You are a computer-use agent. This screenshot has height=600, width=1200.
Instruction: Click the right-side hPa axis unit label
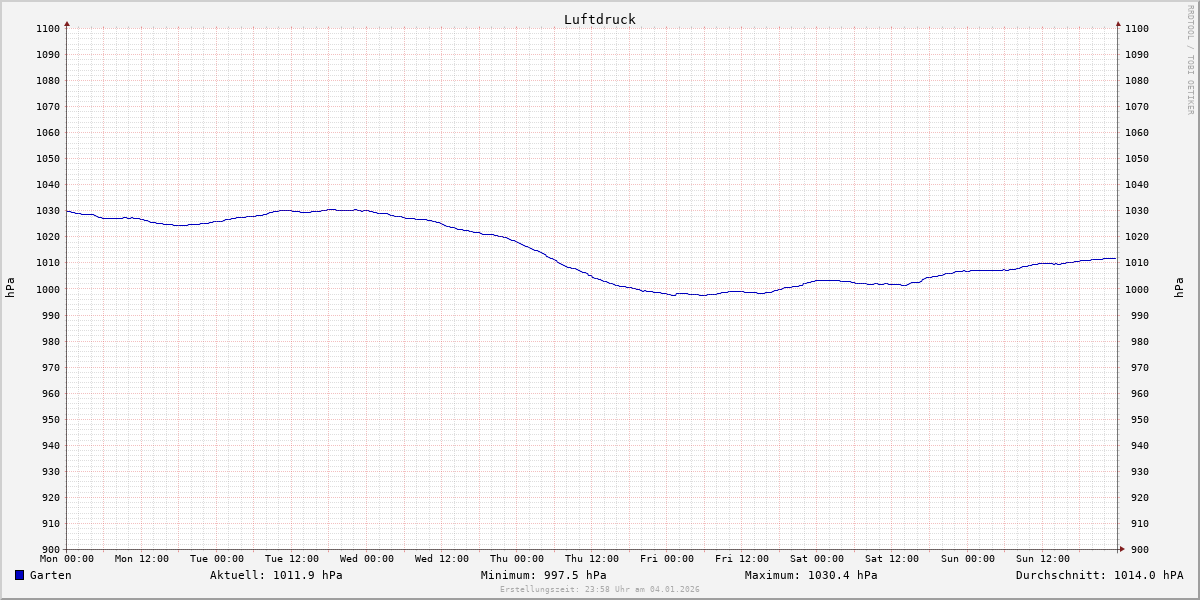[1181, 288]
